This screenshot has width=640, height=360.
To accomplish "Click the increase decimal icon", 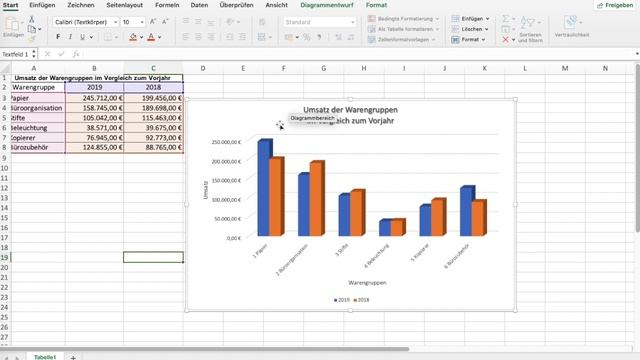I will [338, 37].
